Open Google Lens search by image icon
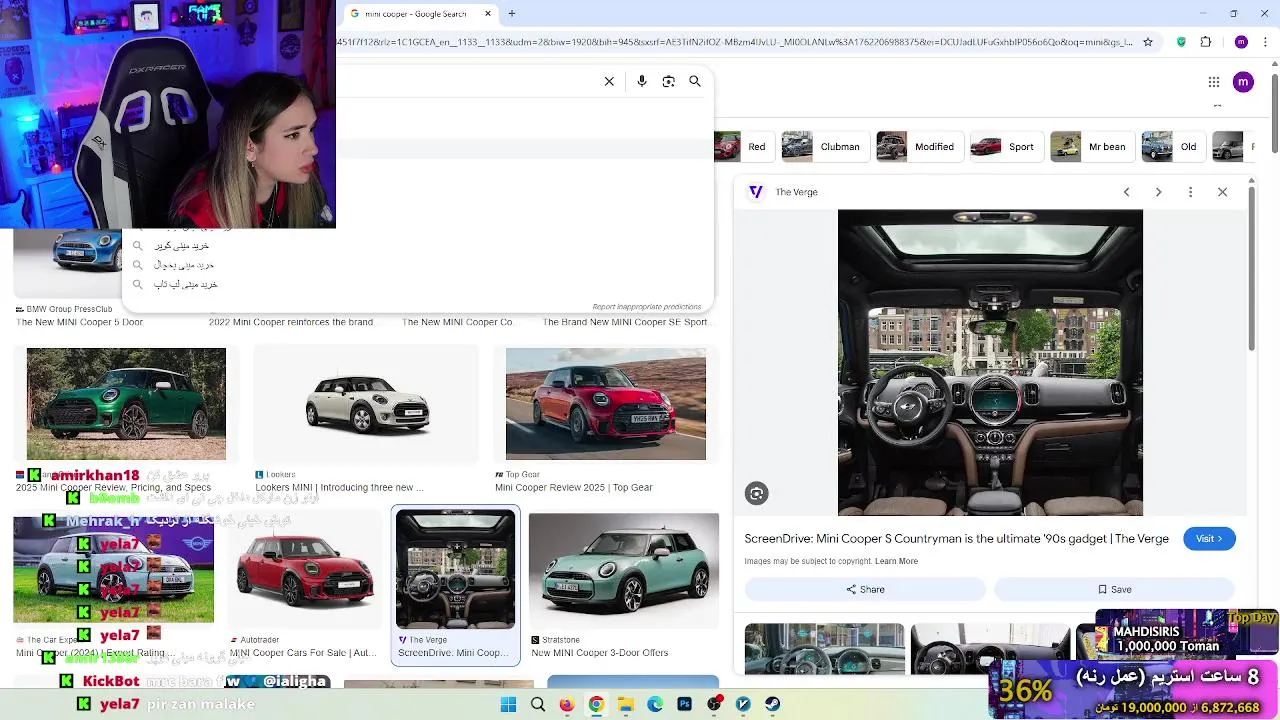This screenshot has width=1280, height=720. click(668, 81)
